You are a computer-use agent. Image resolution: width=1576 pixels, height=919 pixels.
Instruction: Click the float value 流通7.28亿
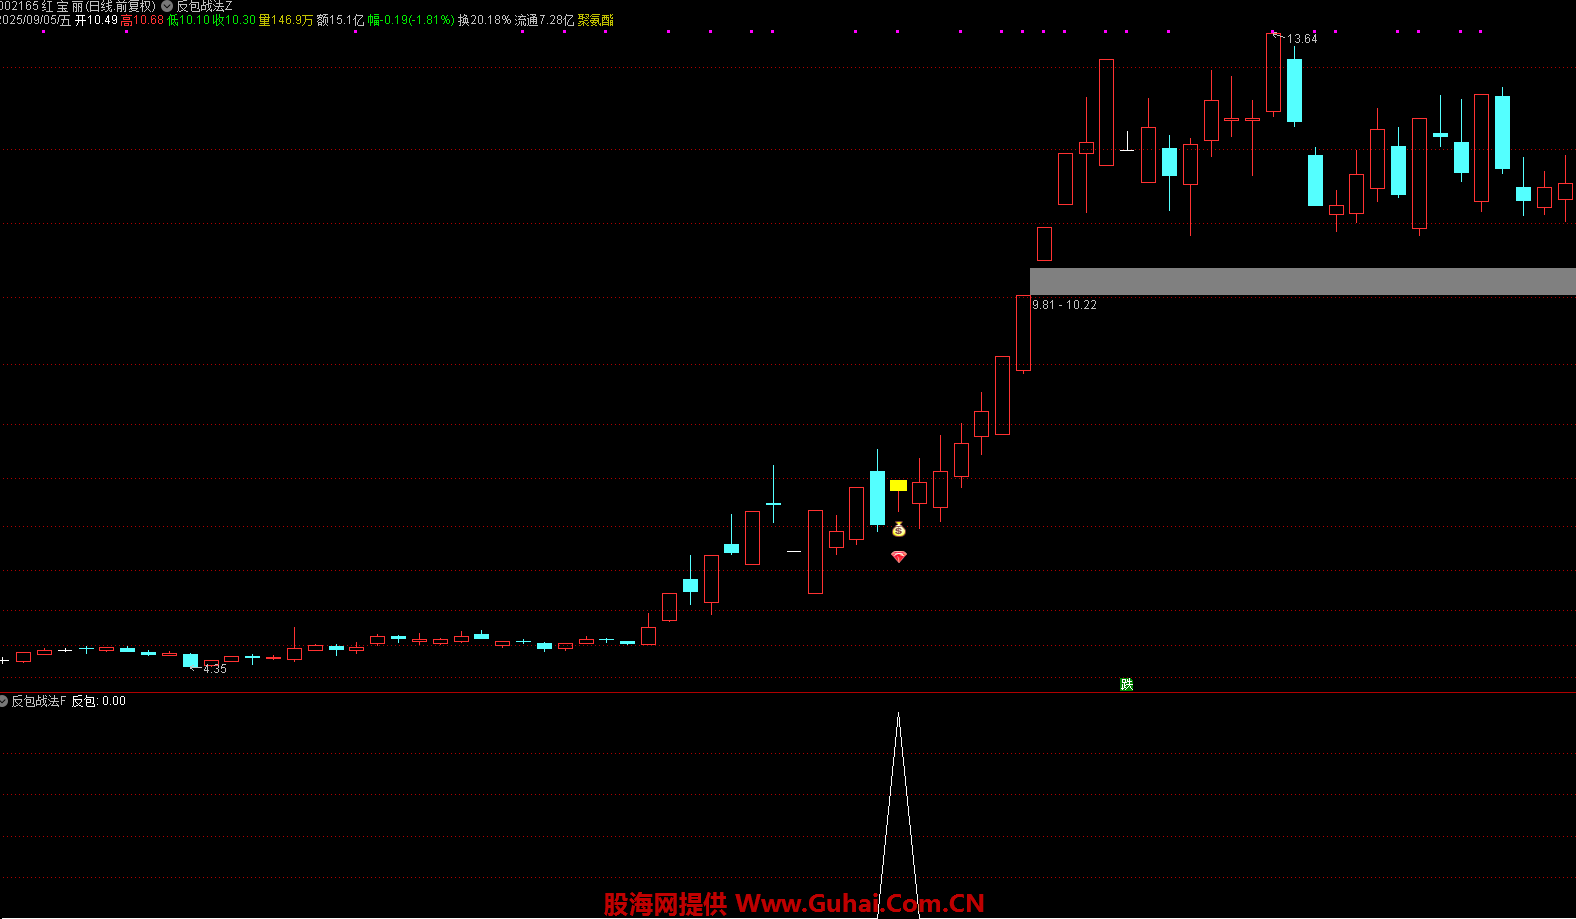(x=544, y=20)
